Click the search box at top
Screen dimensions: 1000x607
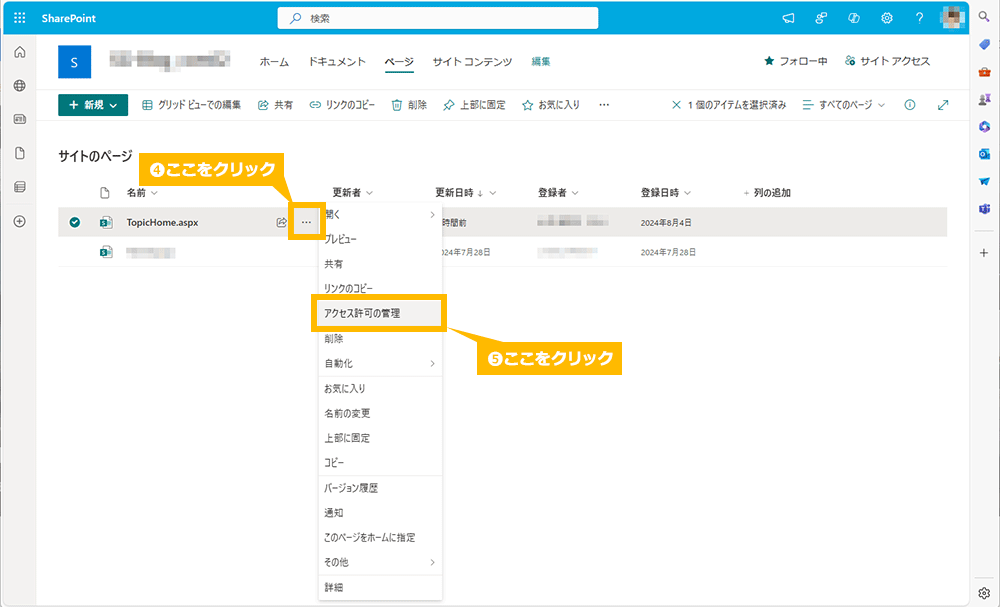pyautogui.click(x=438, y=18)
